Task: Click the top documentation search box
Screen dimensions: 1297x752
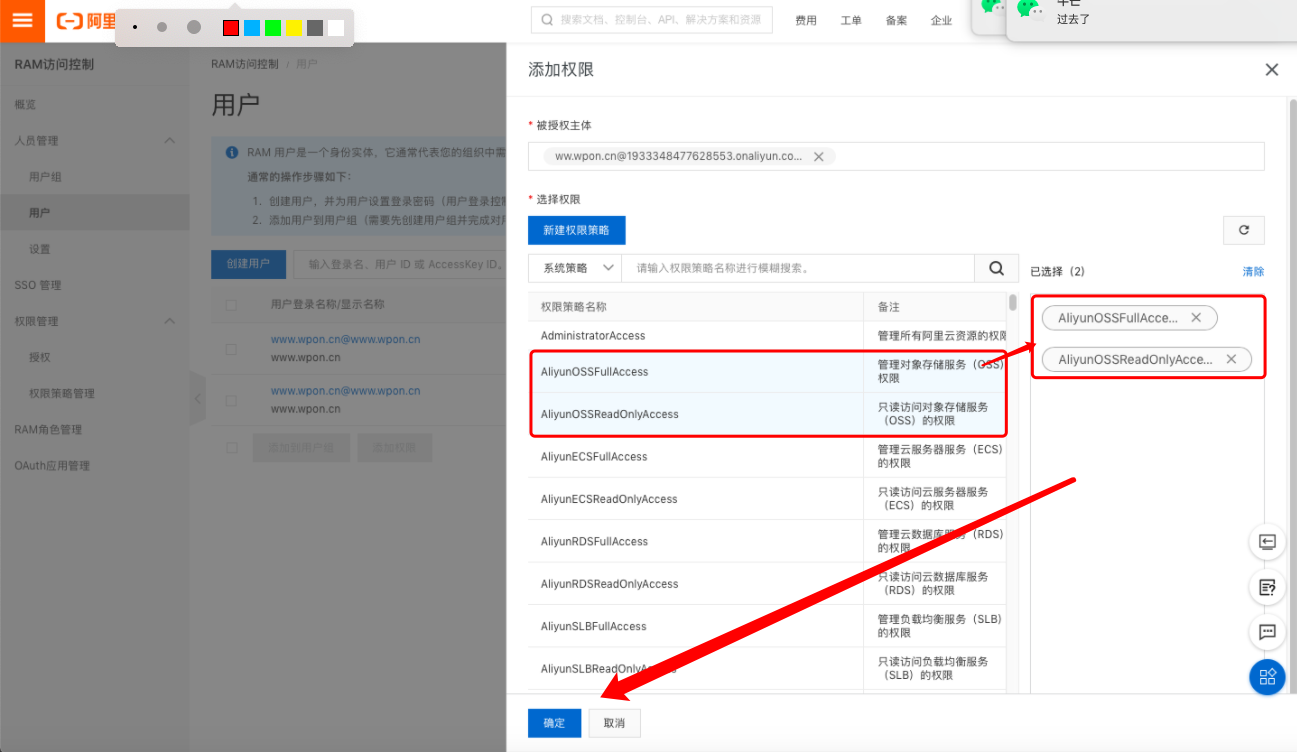Action: click(651, 20)
